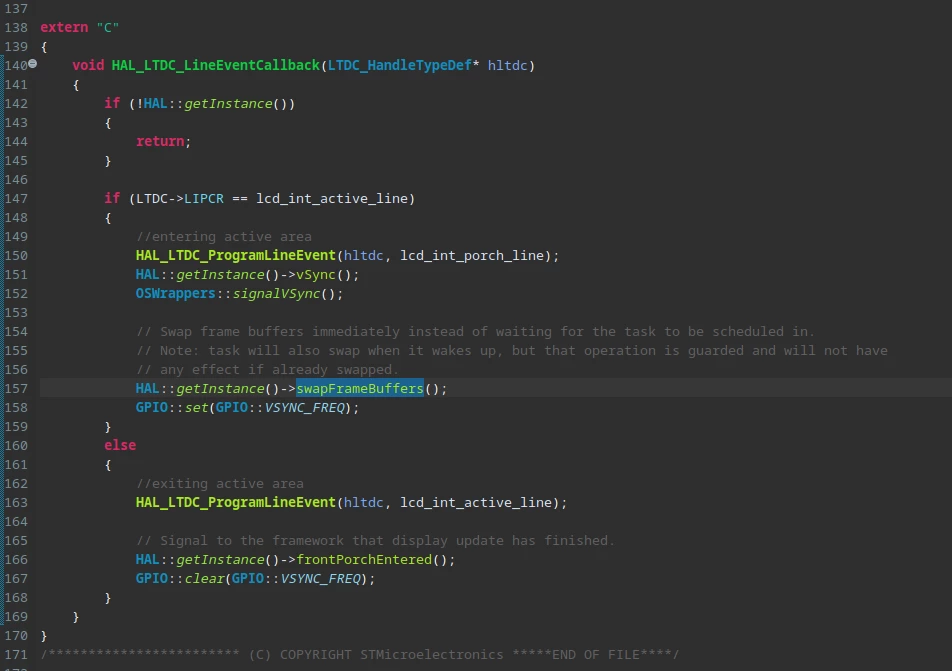Click HAL_LTDC_ProgramLineEvent call on line 163

(x=236, y=503)
